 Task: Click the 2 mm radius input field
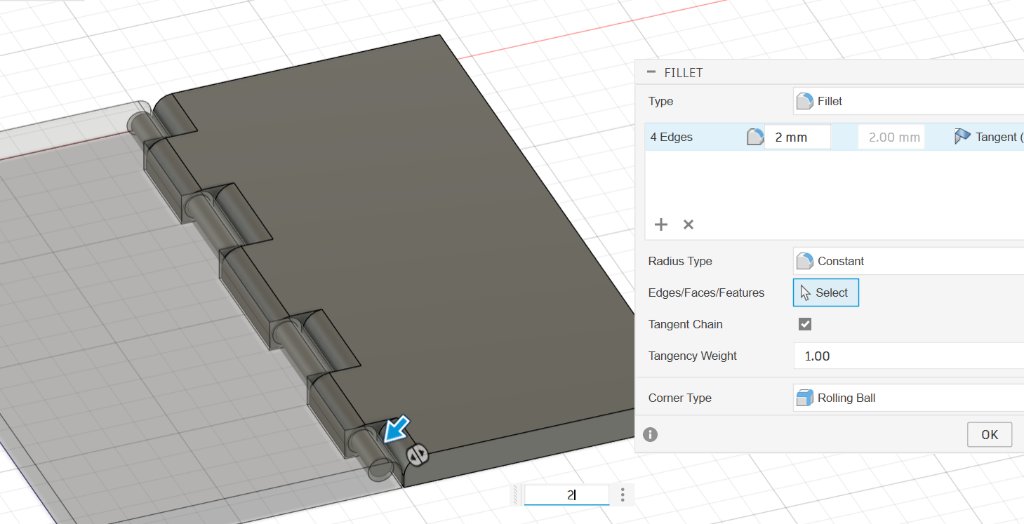tap(797, 137)
